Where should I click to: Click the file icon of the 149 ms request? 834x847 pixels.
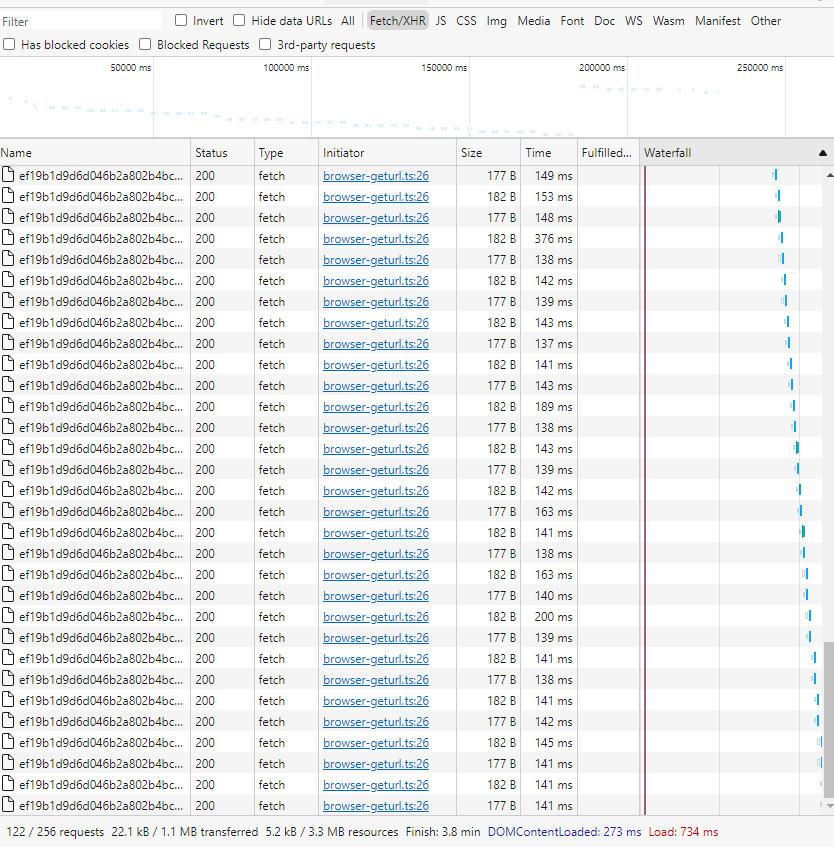[8, 174]
